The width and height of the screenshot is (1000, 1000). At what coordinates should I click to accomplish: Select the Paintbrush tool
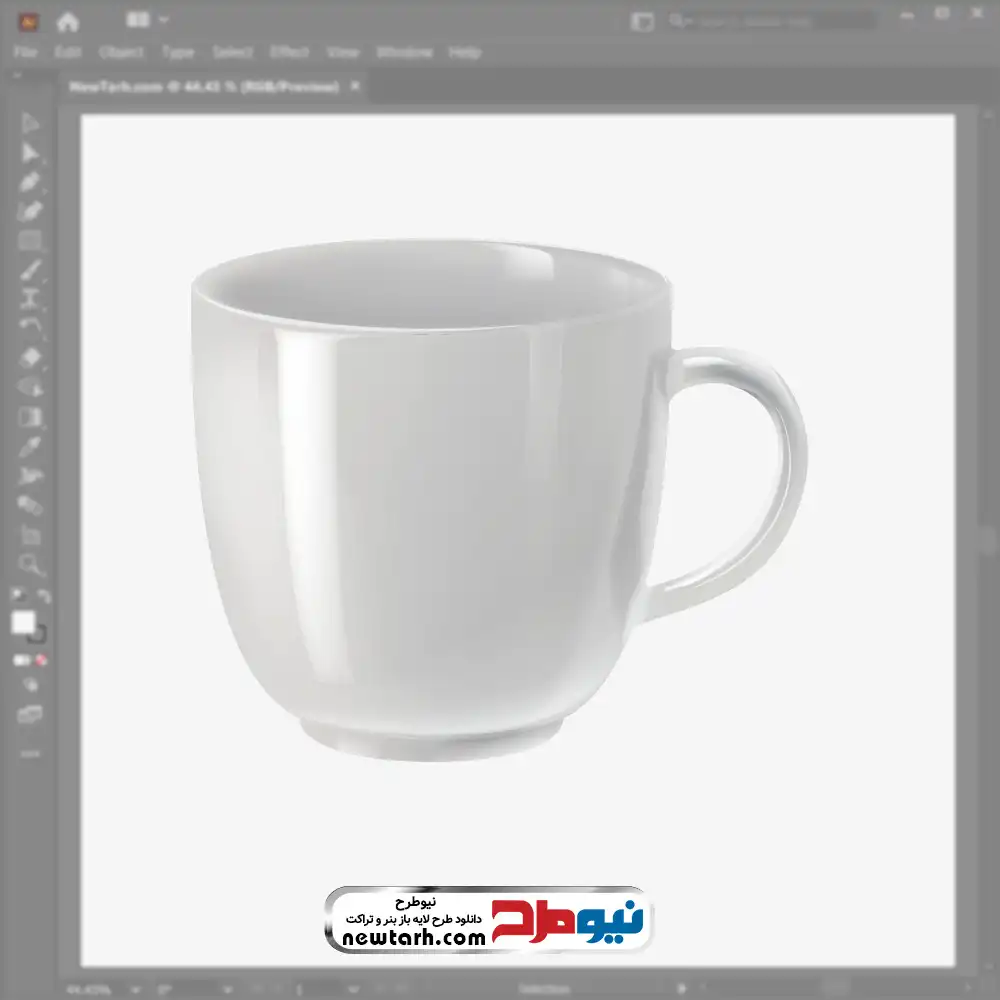point(30,270)
